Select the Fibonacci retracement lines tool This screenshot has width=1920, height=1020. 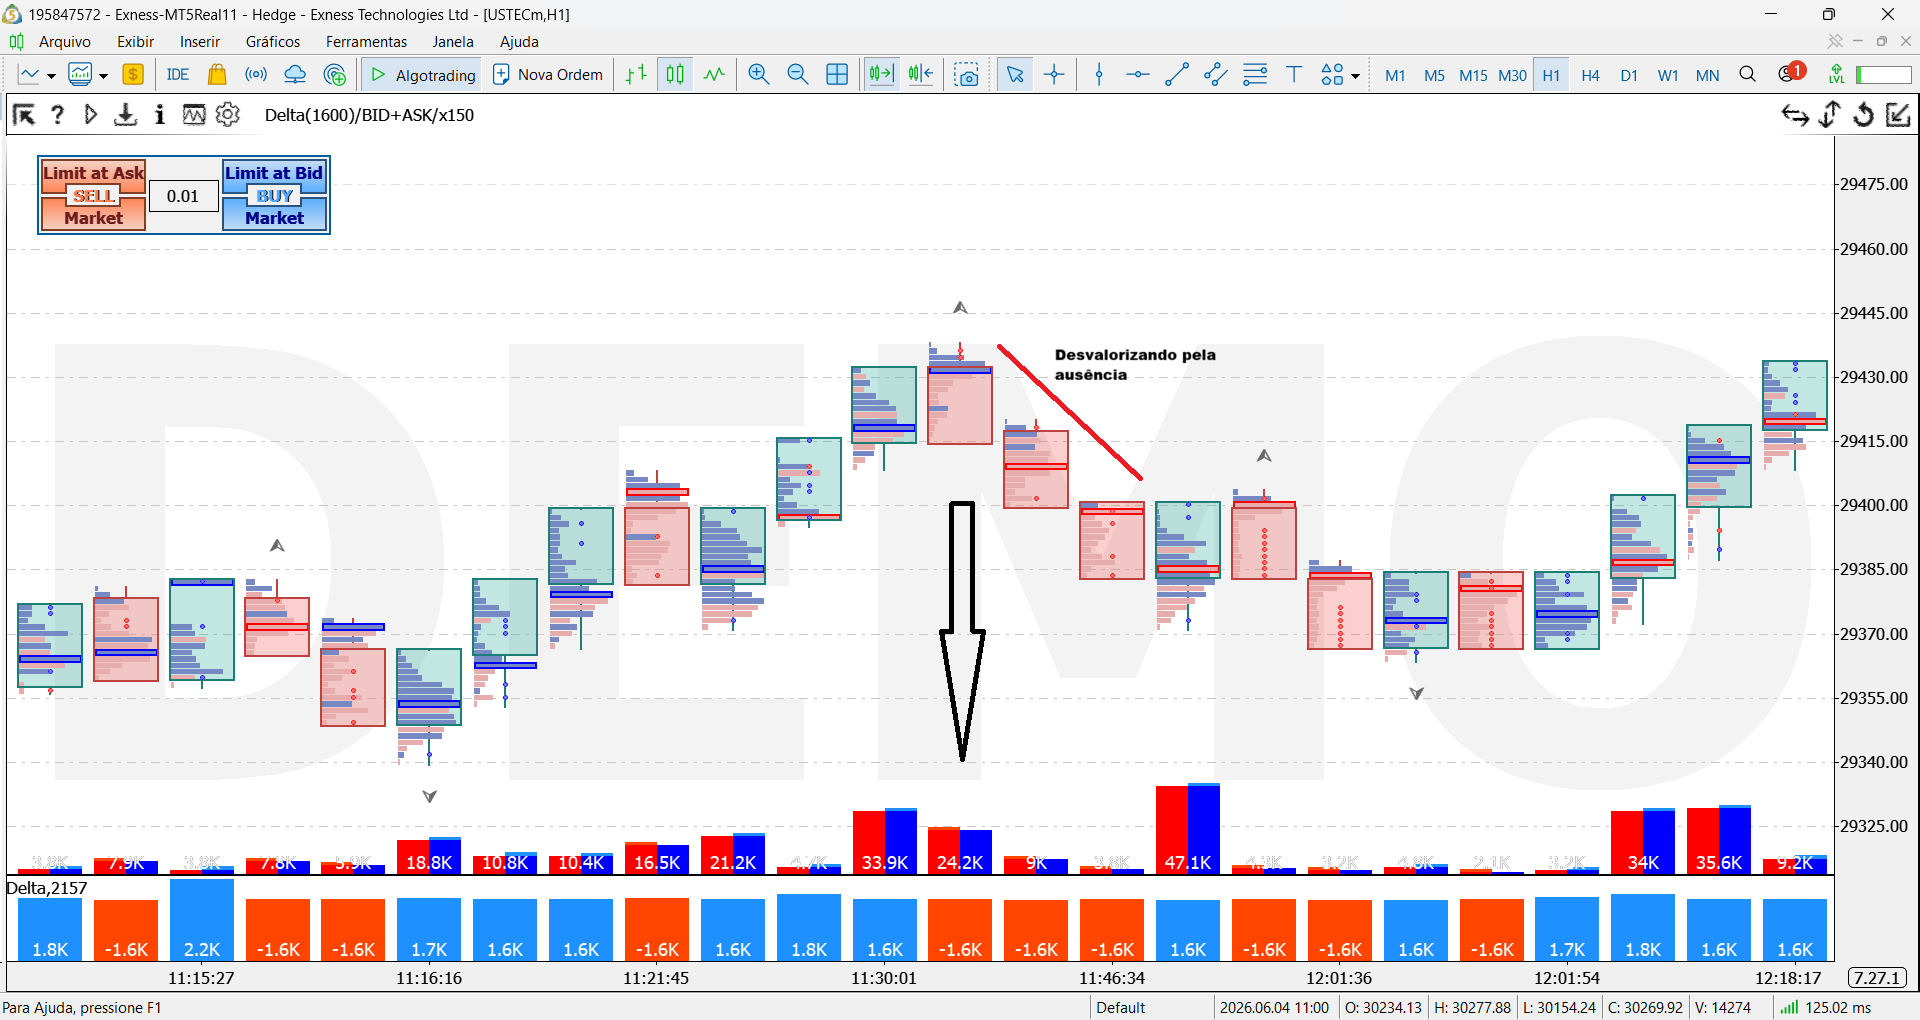click(1255, 75)
